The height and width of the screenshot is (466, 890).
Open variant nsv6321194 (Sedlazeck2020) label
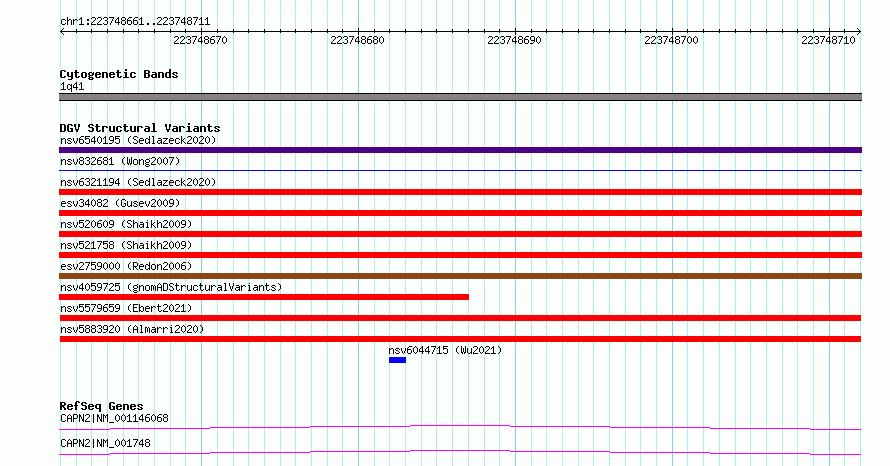click(138, 182)
